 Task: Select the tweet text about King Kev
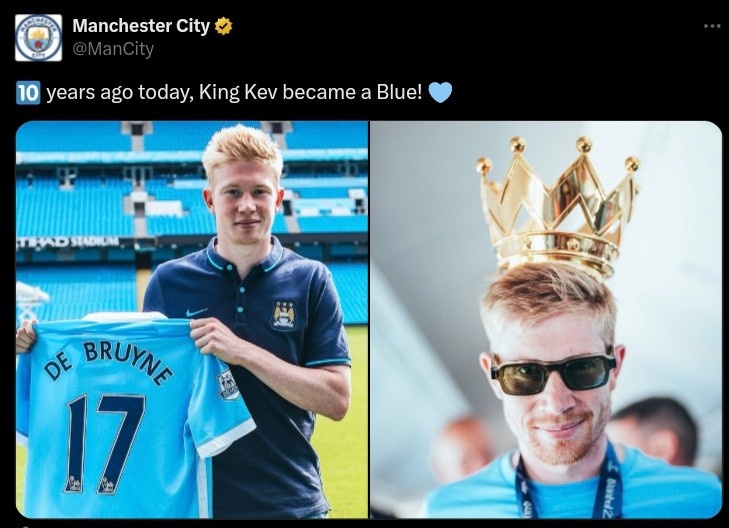234,92
